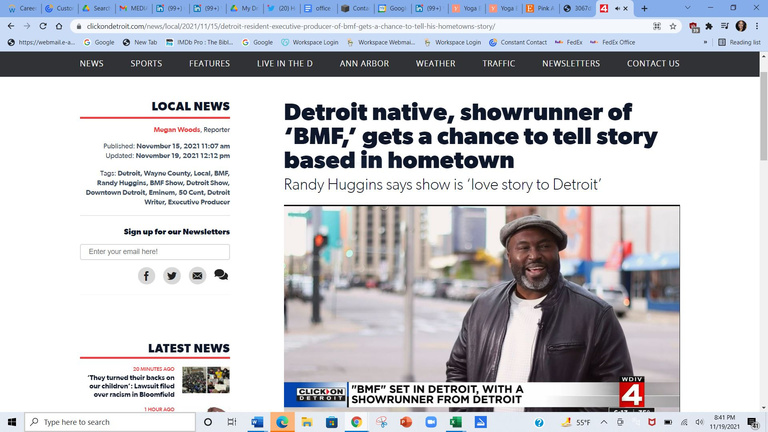
Task: Open the SPORTS navigation menu
Action: coord(146,63)
